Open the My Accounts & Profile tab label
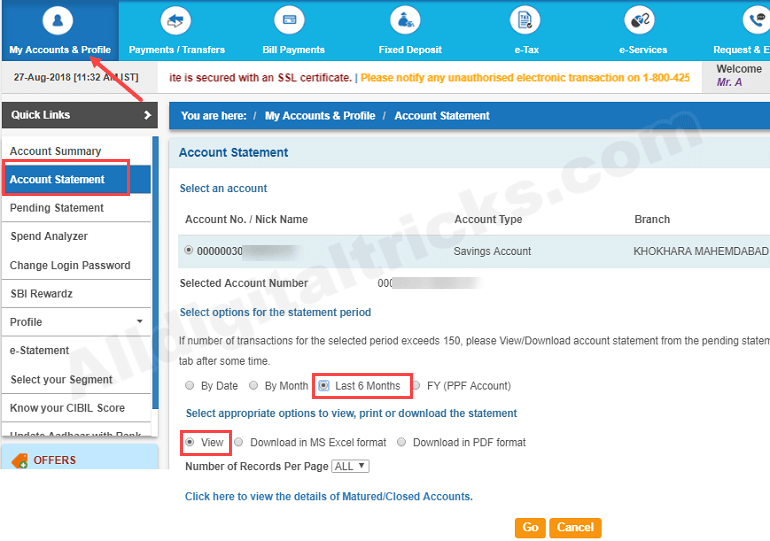770x541 pixels. pos(60,50)
